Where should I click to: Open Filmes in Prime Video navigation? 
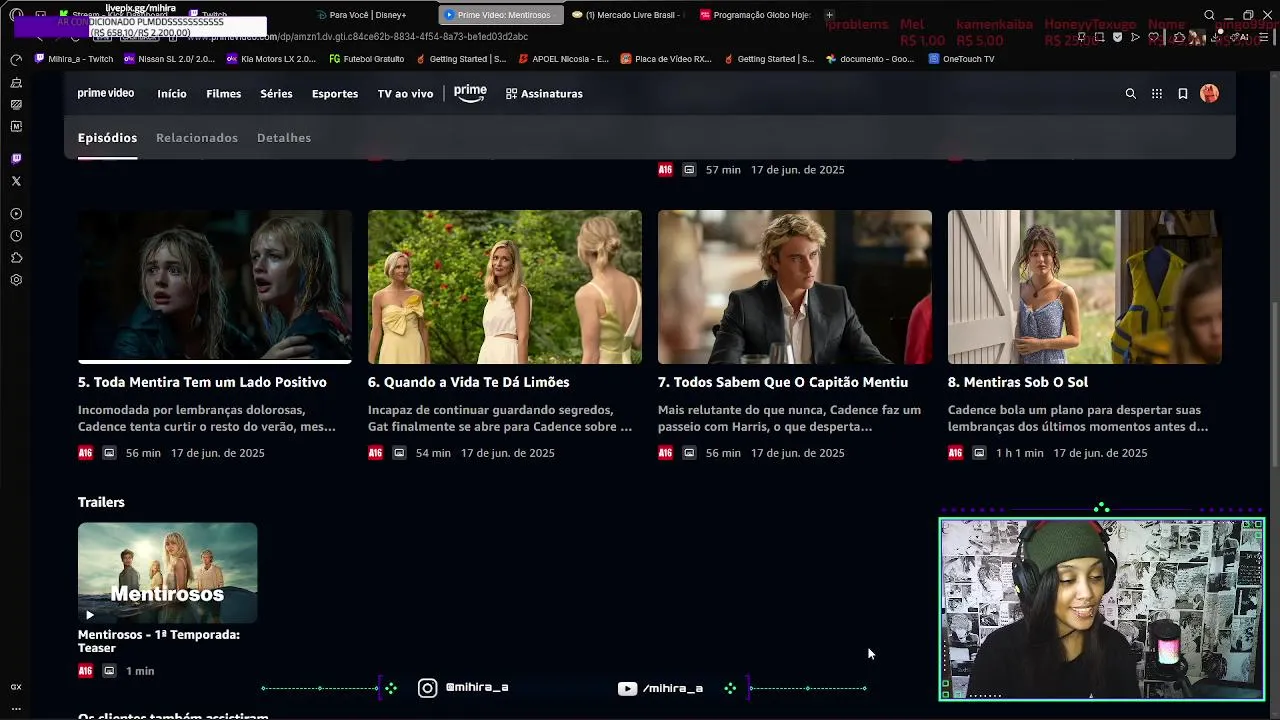point(224,94)
